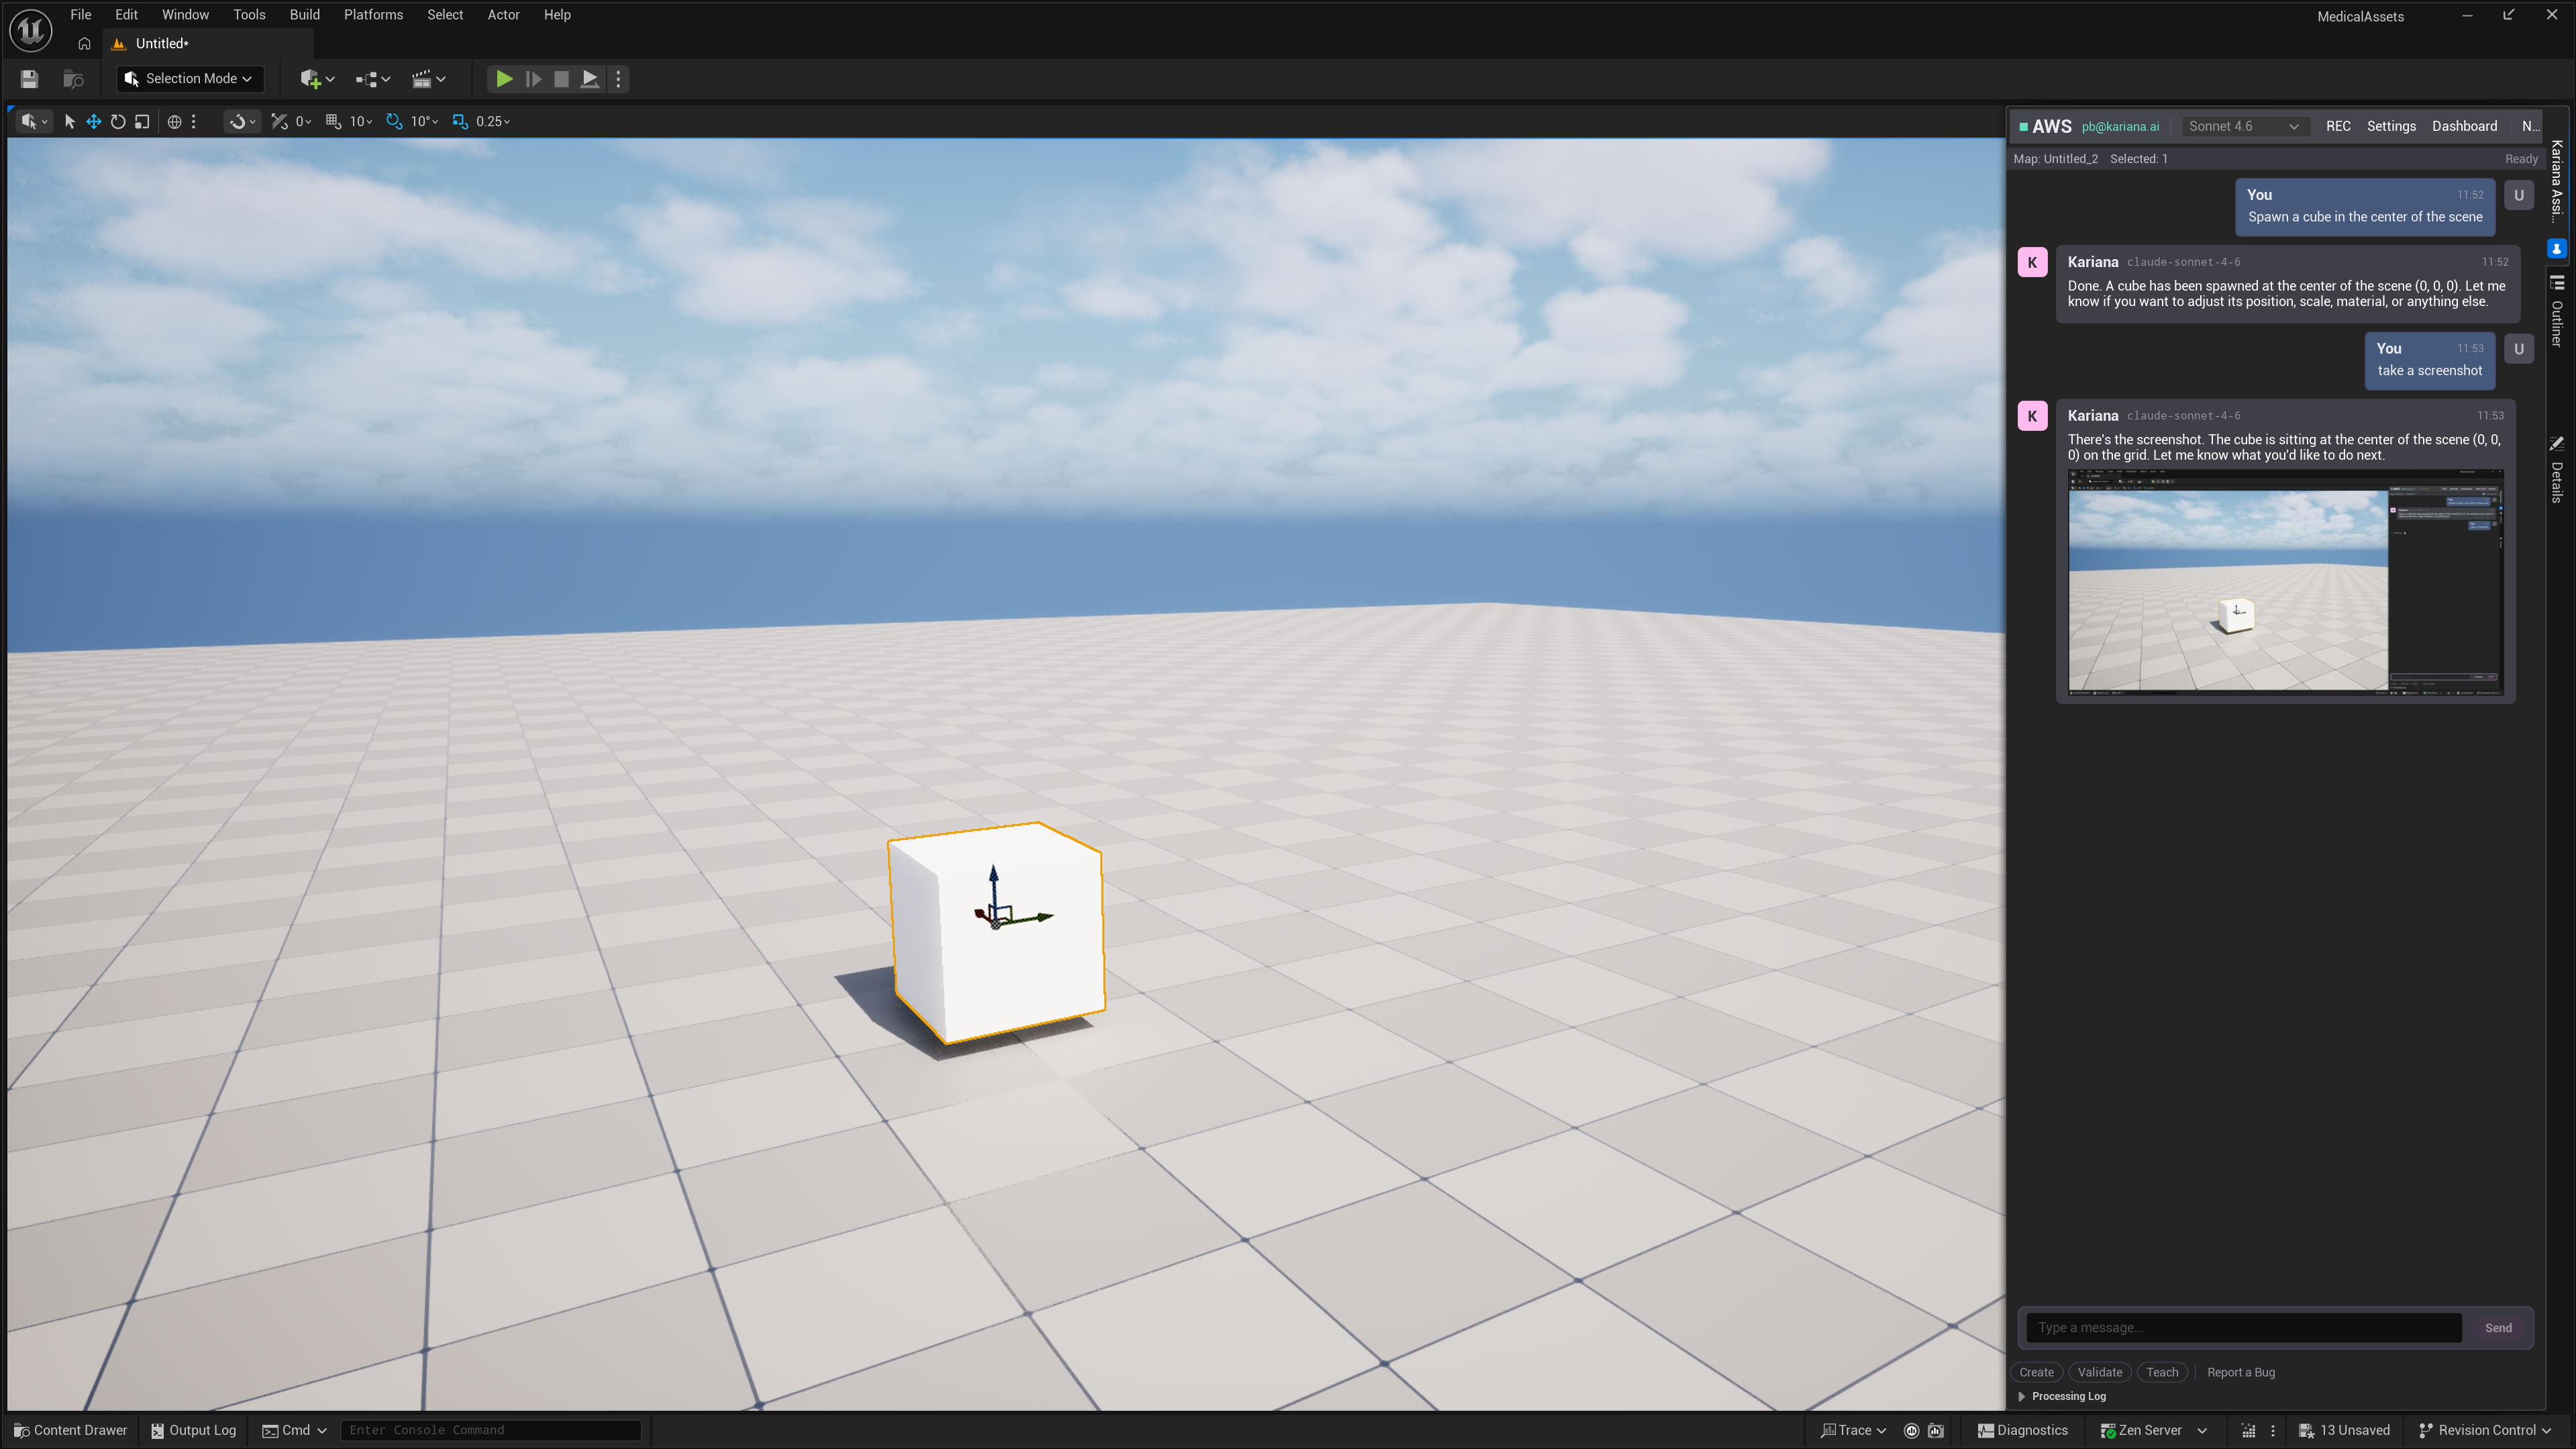The height and width of the screenshot is (1449, 2576).
Task: Toggle scale snapping icon
Action: (x=460, y=121)
